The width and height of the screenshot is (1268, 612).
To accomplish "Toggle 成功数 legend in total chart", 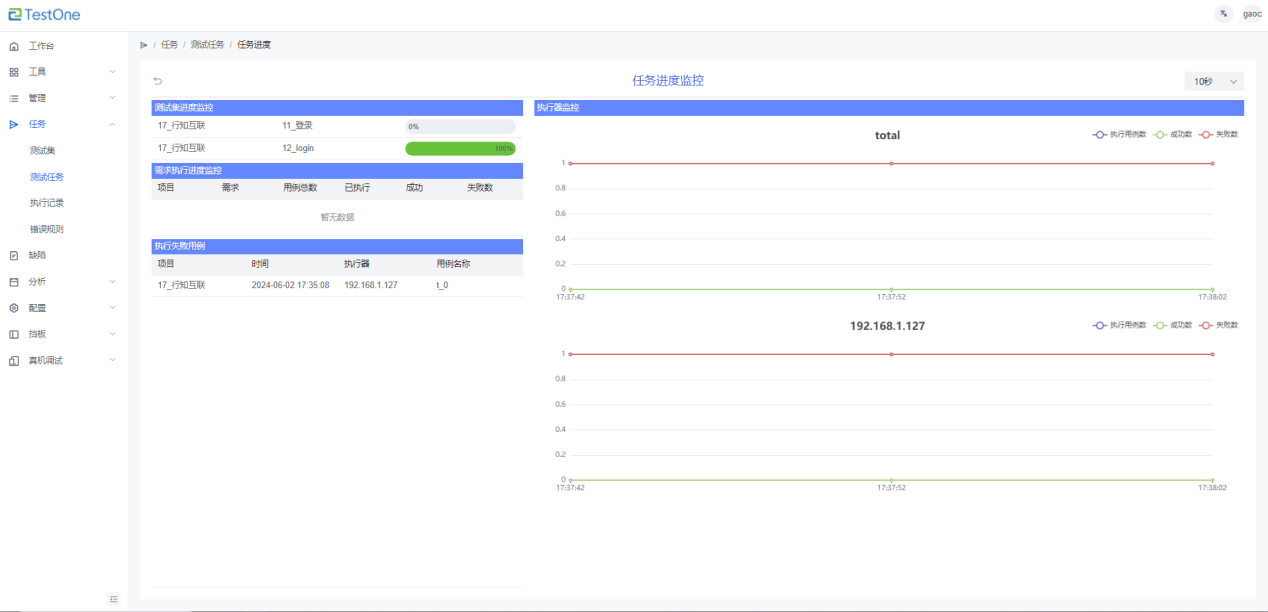I will pyautogui.click(x=1172, y=134).
